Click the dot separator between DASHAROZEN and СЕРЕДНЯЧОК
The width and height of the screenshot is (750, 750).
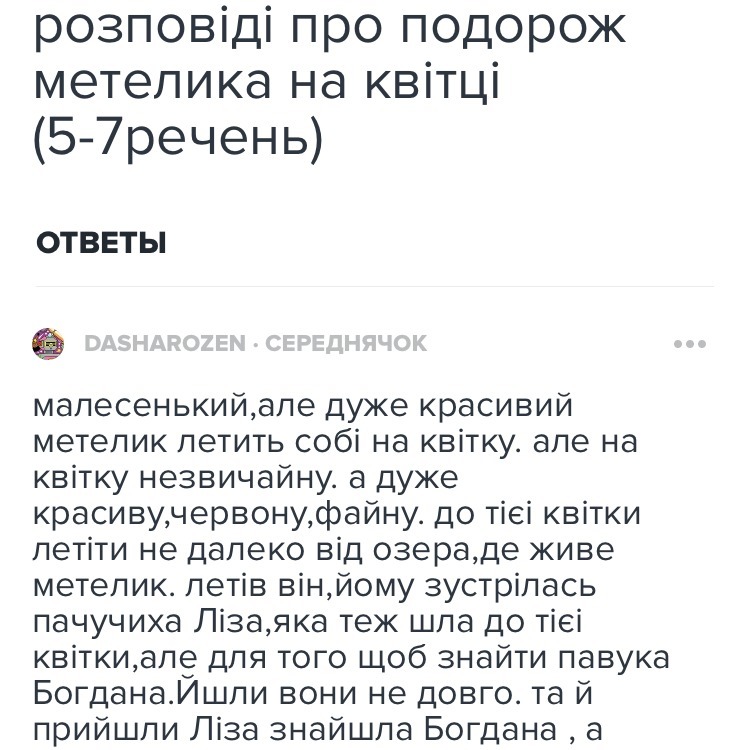255,344
